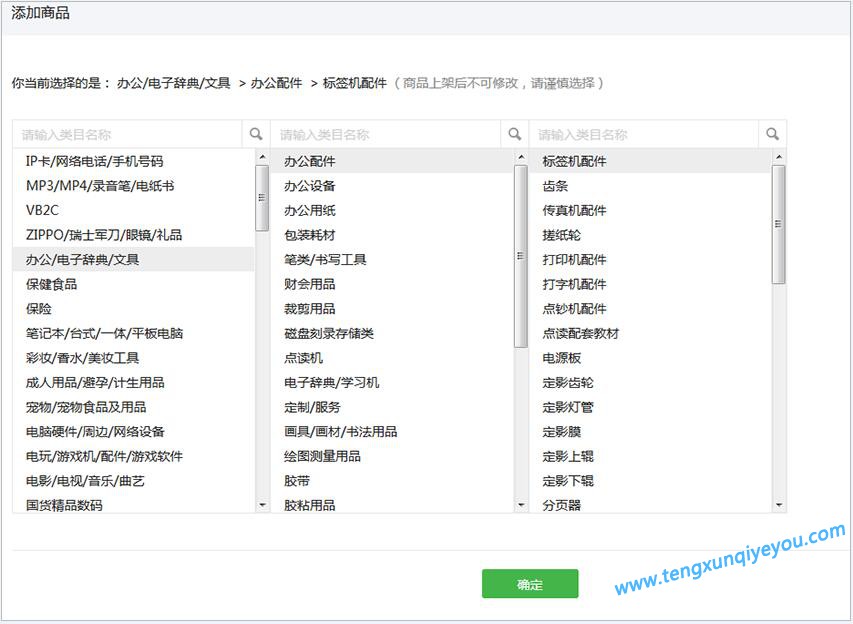
Task: Select subcategory 办公用纸
Action: (x=392, y=210)
